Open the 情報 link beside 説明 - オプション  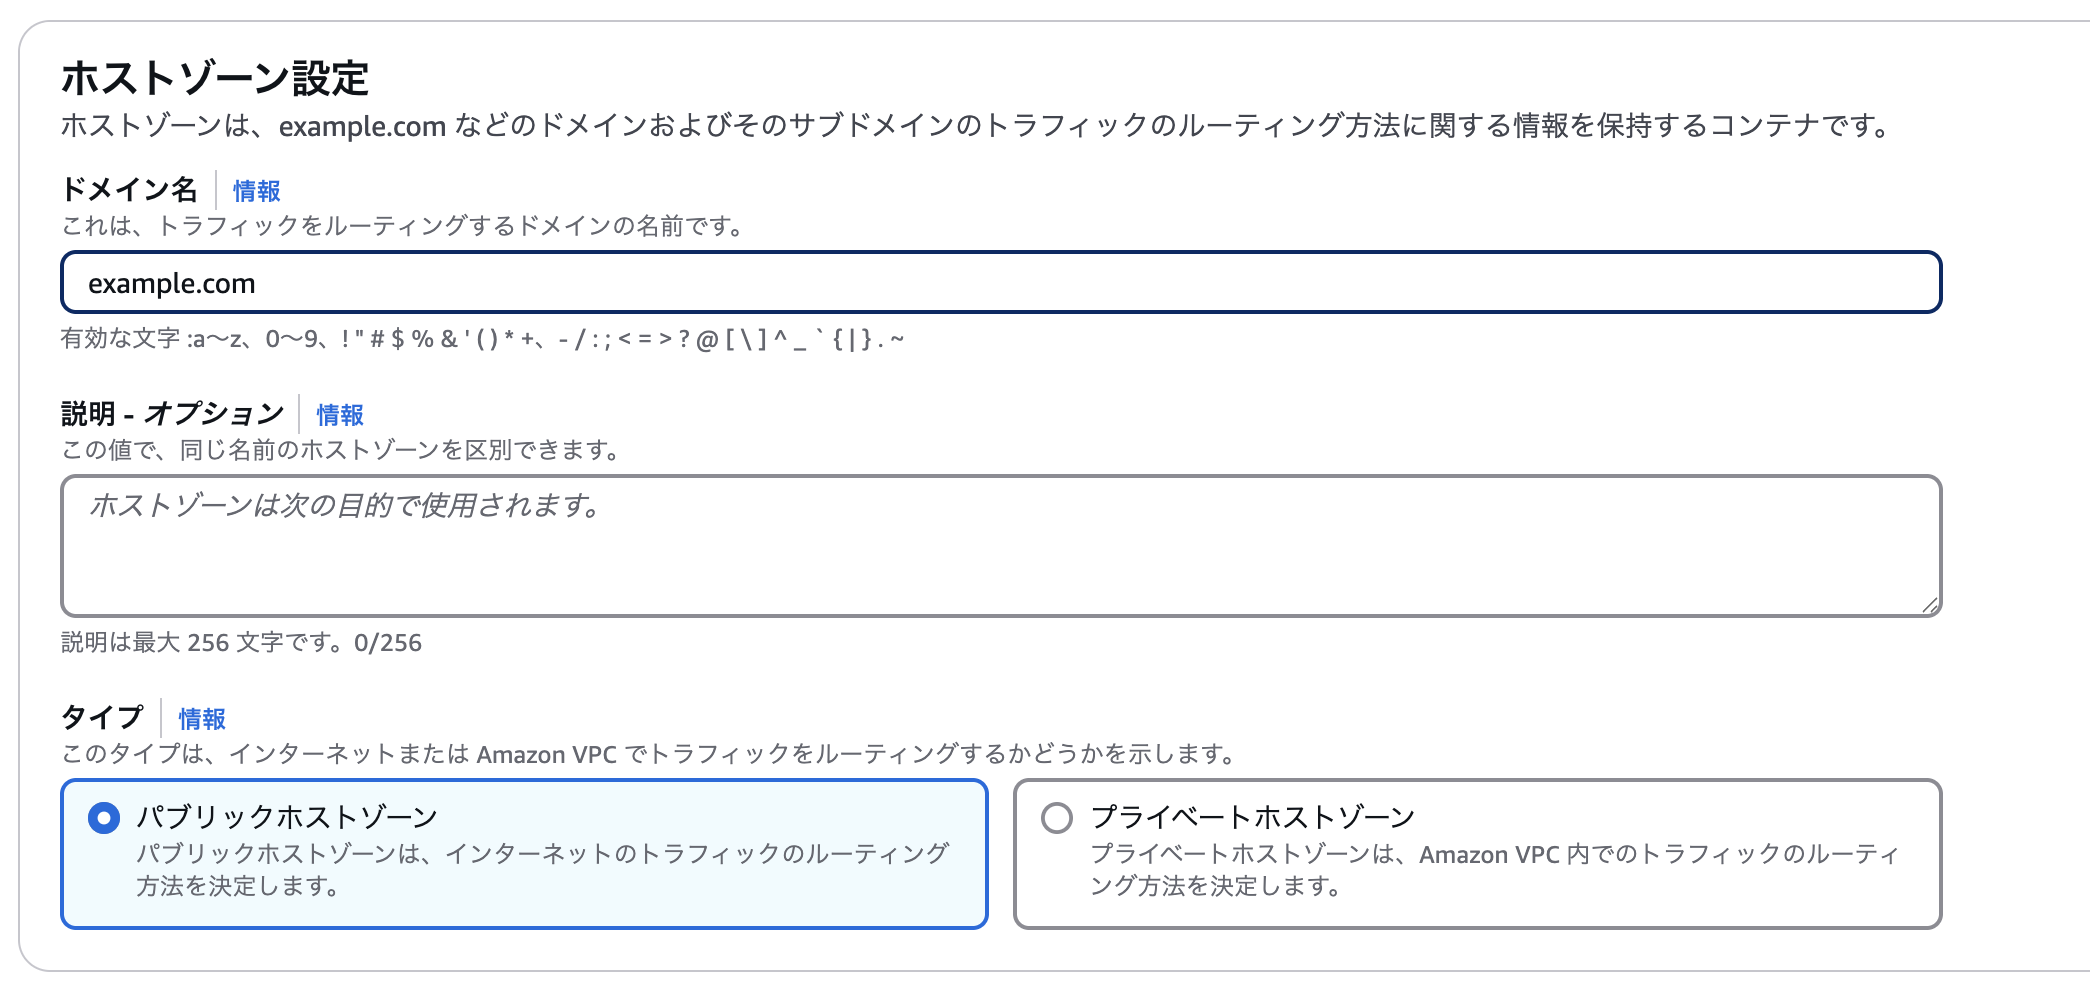(x=340, y=415)
